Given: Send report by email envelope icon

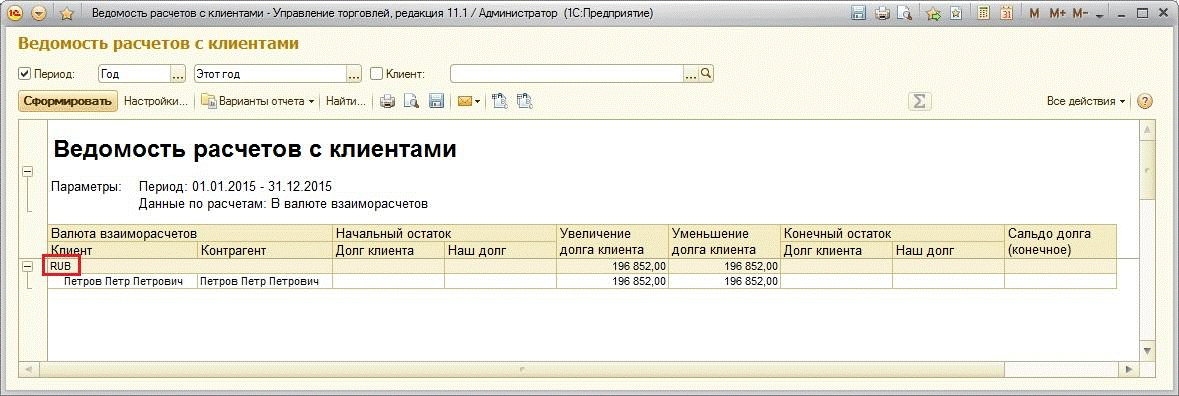Looking at the screenshot, I should [464, 101].
